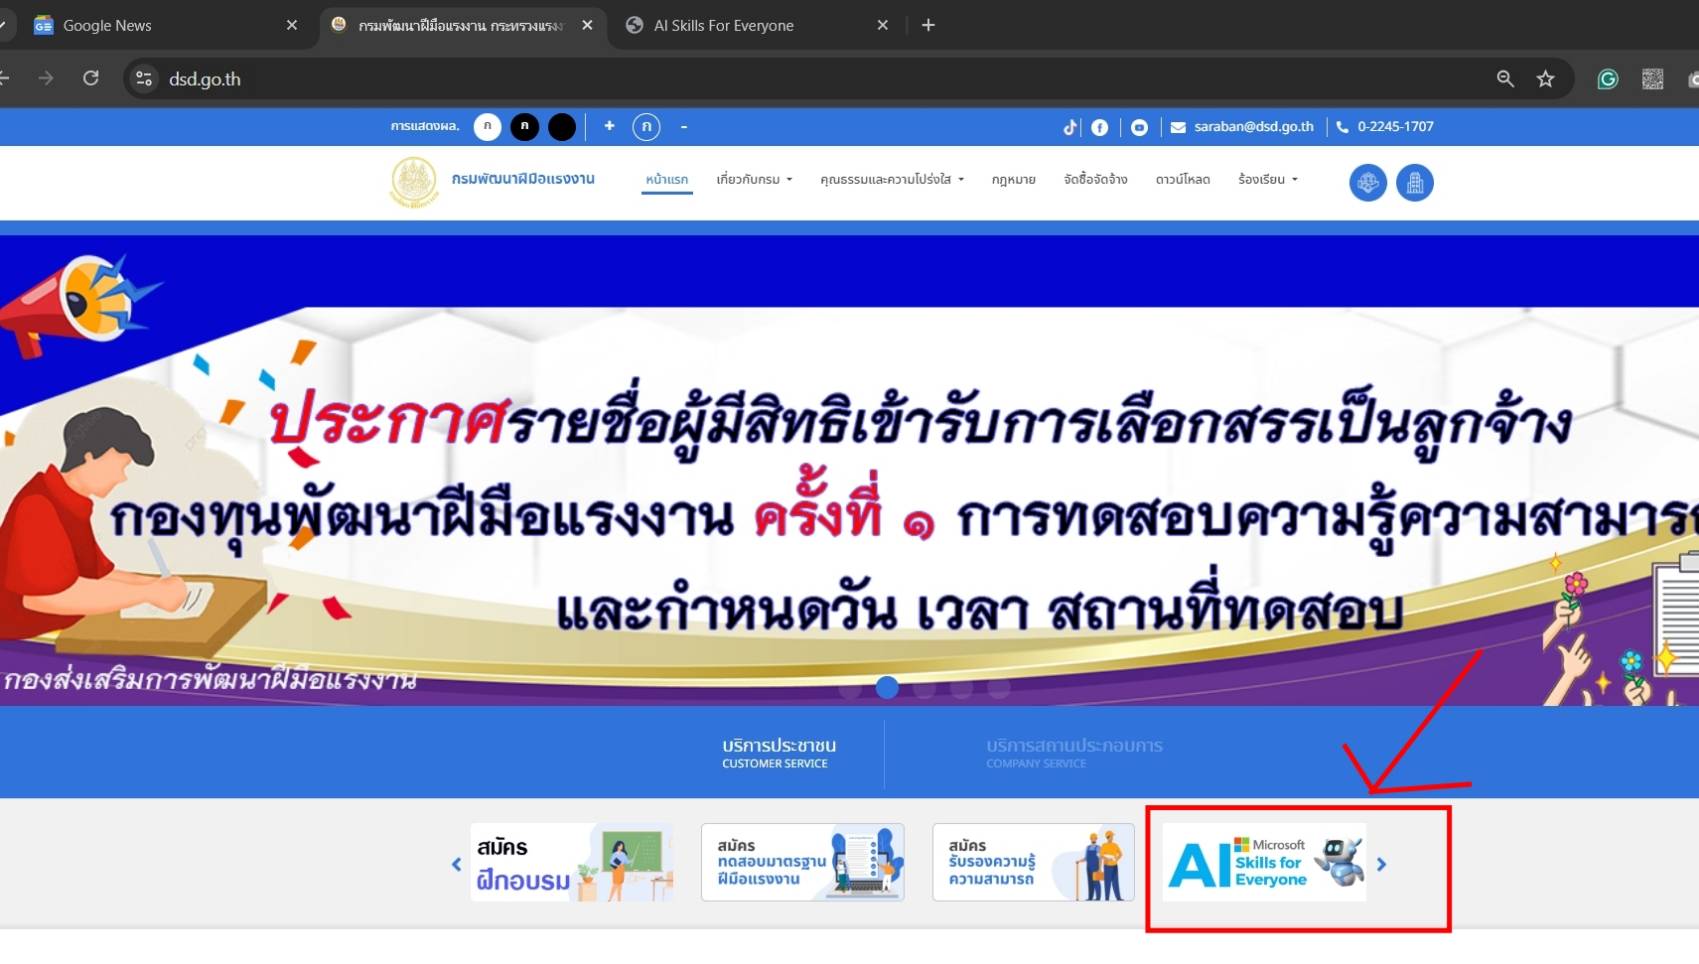Reload the dsd.go.th page
Screen dimensions: 1699x964
click(x=91, y=79)
